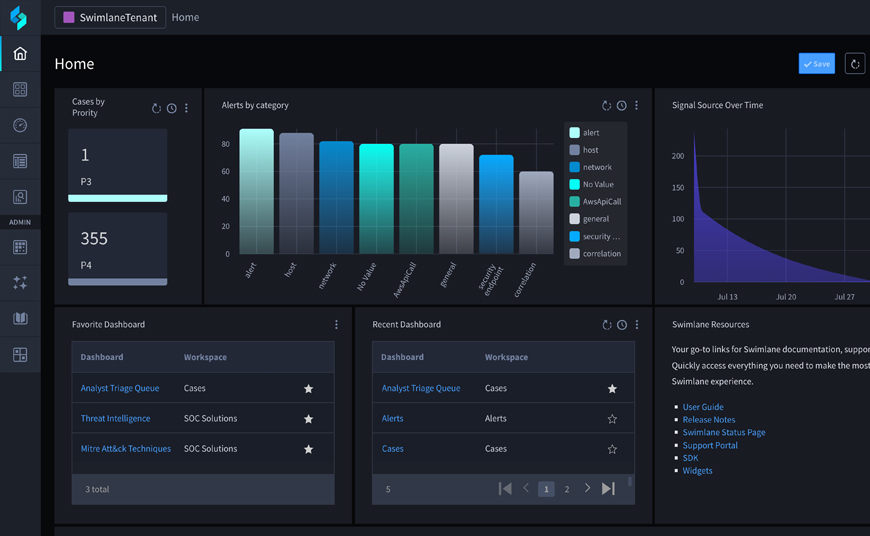Open the book documentation sidebar icon
The width and height of the screenshot is (870, 536).
point(20,318)
